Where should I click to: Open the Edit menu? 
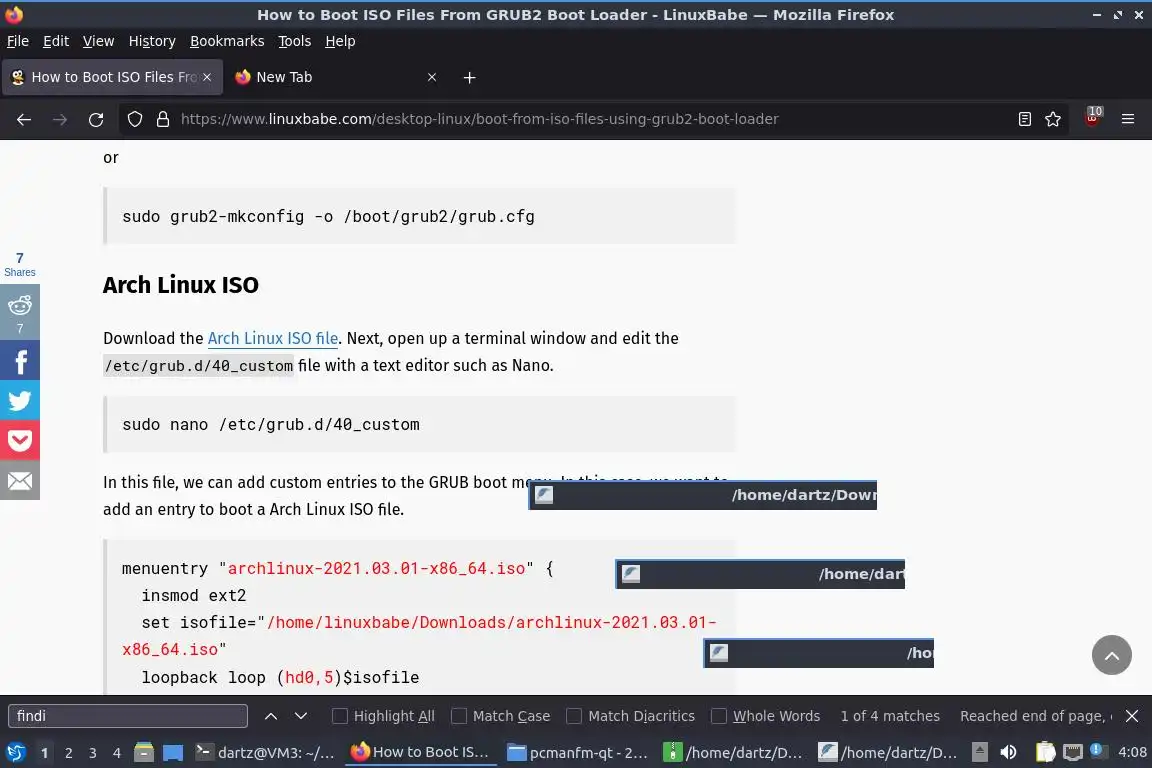click(56, 41)
